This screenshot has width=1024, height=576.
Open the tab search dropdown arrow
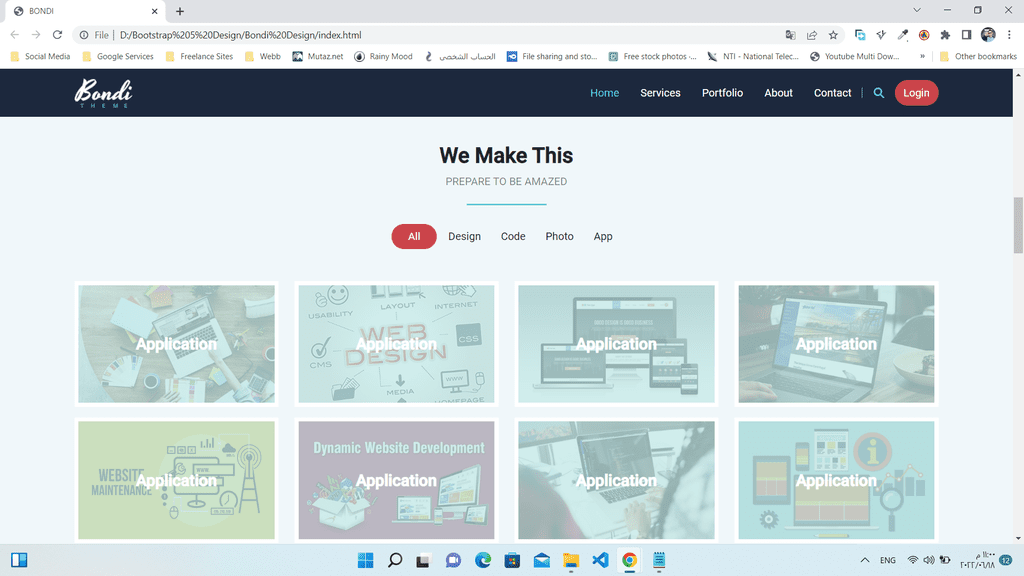[x=917, y=10]
